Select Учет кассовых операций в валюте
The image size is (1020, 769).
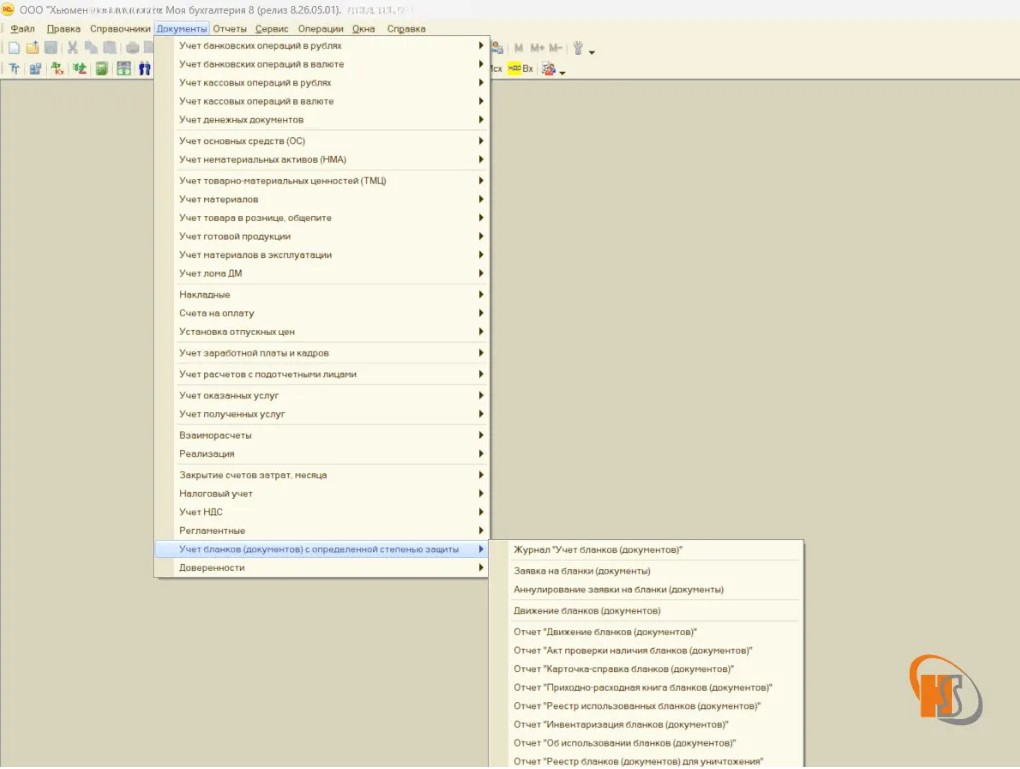(x=322, y=101)
